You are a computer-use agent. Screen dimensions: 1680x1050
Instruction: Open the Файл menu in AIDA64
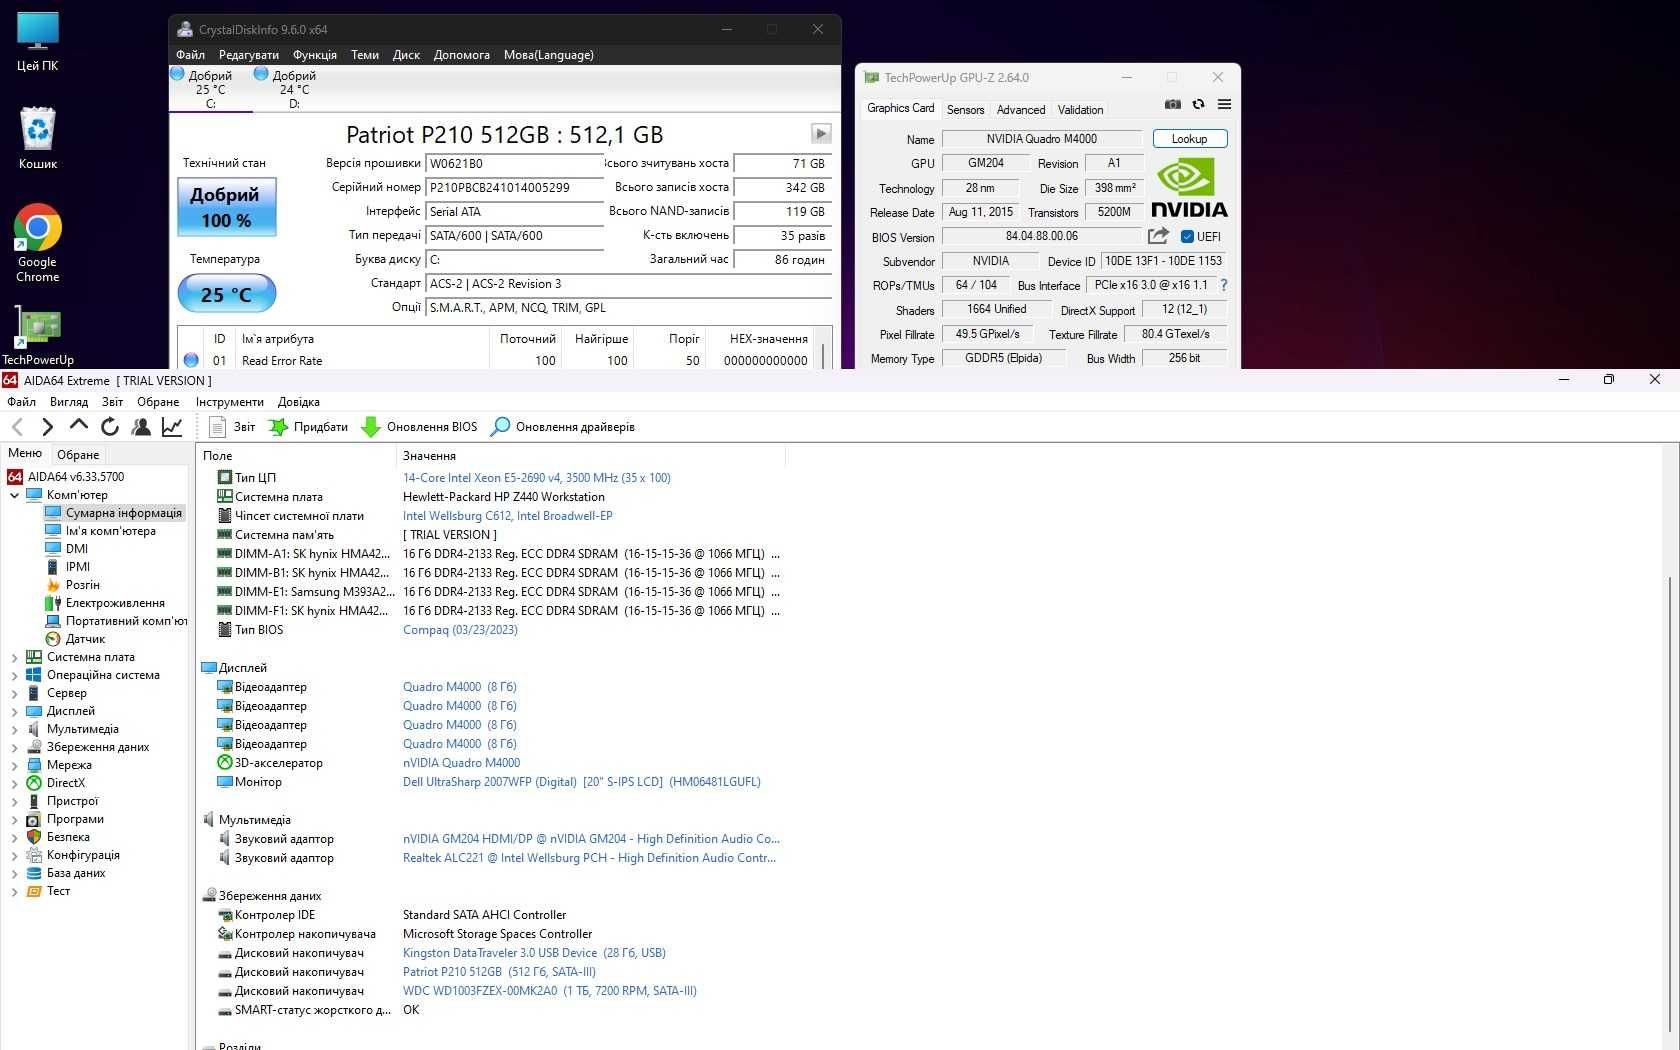[21, 402]
